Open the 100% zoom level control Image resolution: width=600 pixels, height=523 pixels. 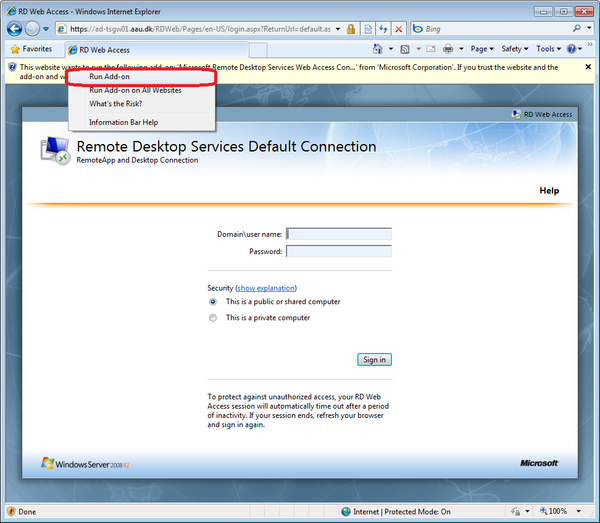560,511
